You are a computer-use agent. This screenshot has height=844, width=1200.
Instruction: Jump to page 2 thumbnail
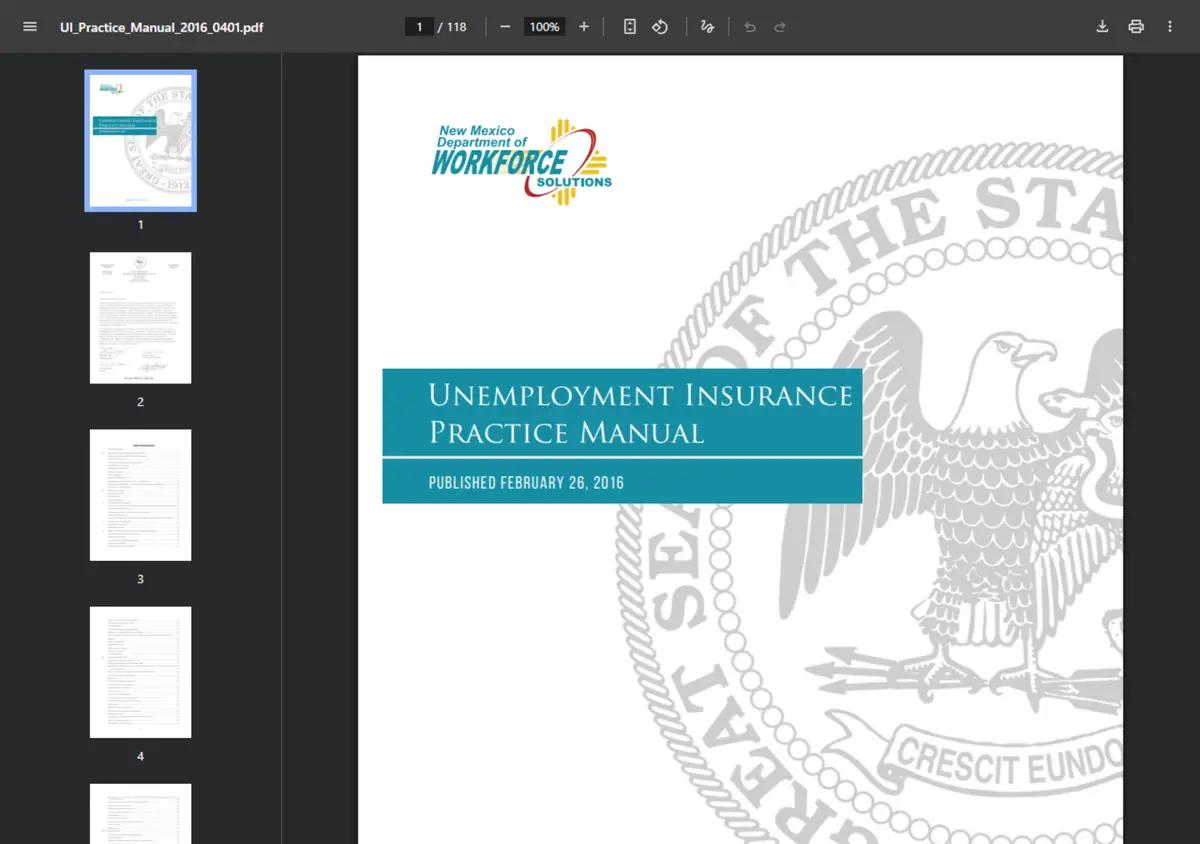140,318
